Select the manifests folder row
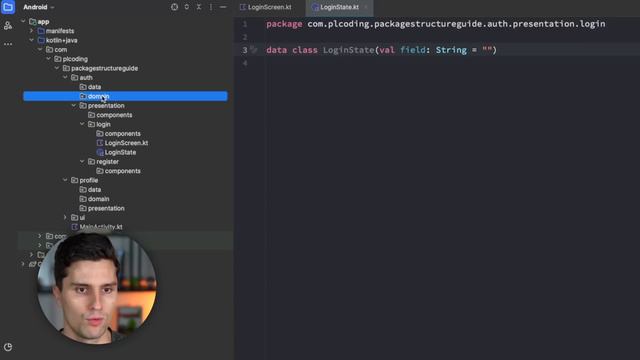Screen dimensions: 640x360 click(x=56, y=31)
